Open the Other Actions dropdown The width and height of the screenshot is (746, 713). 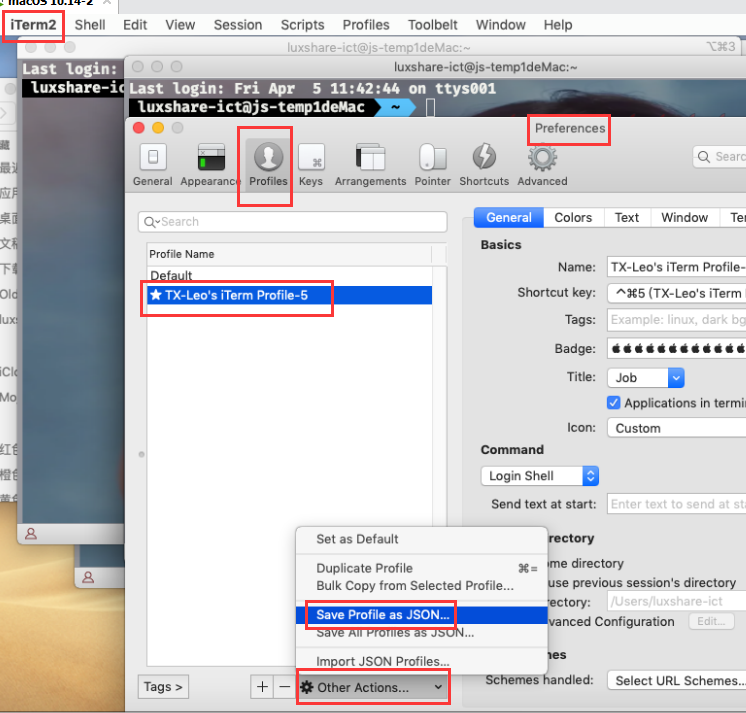(x=373, y=687)
